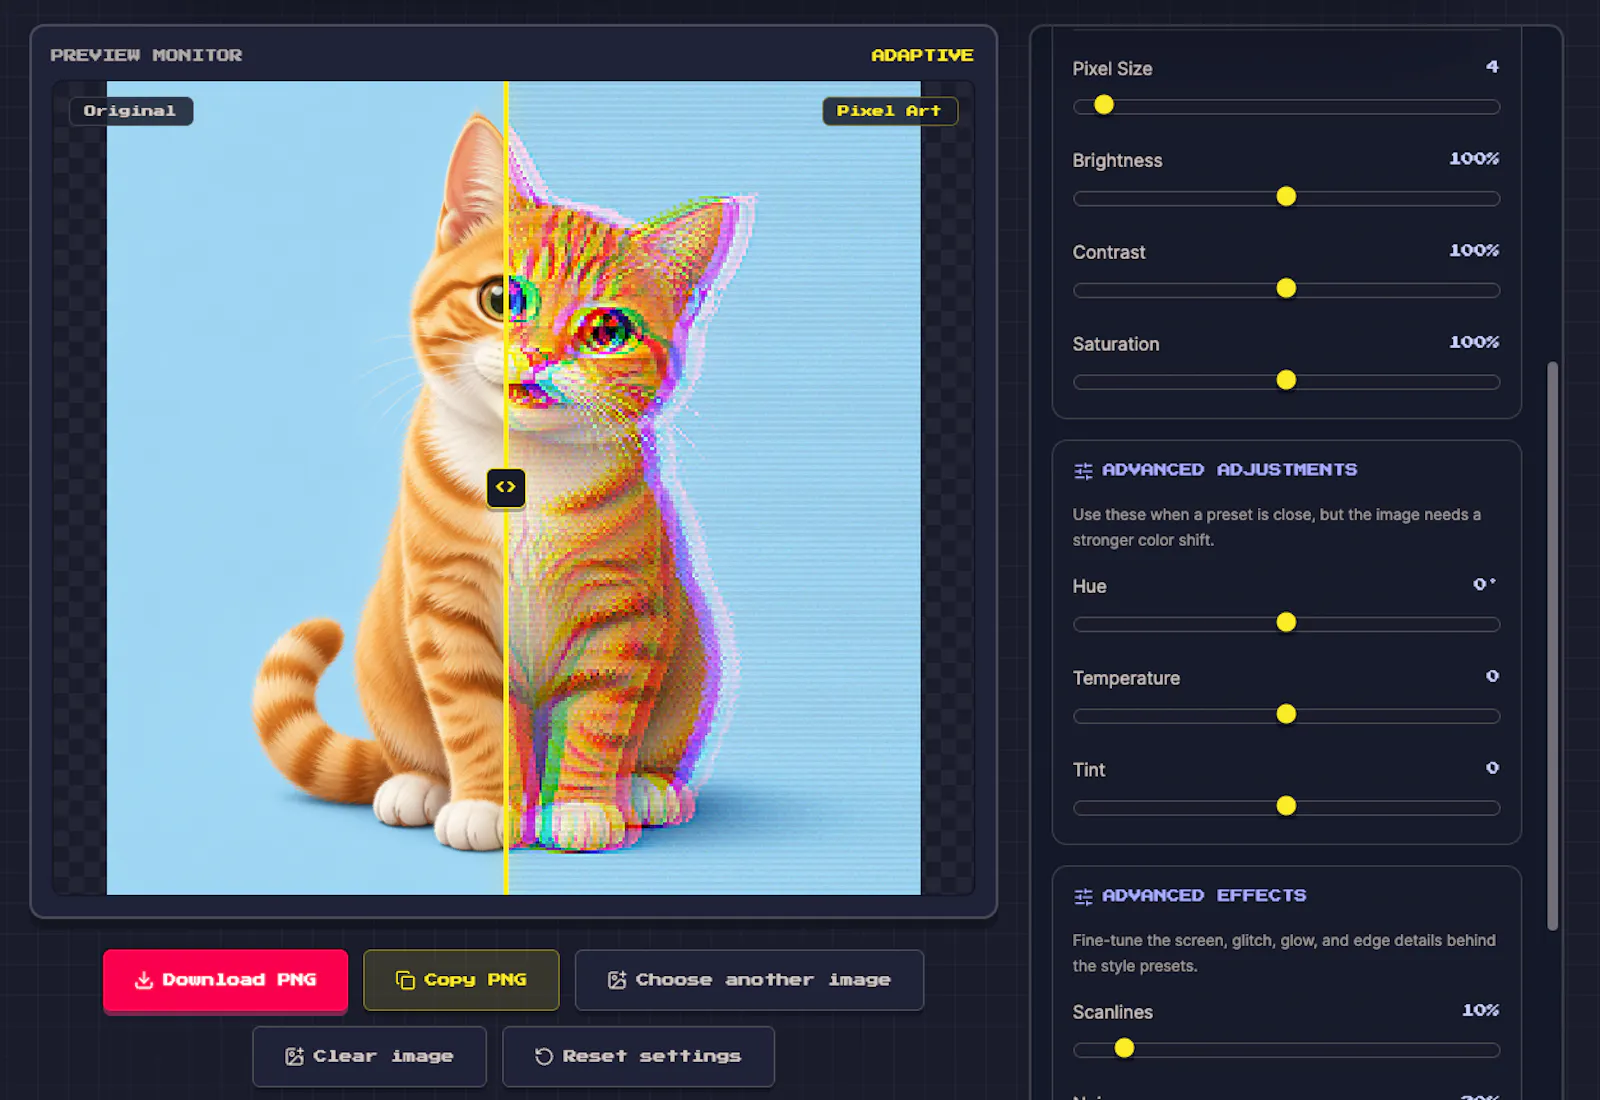1600x1100 pixels.
Task: Click the Advanced Adjustments sliders icon
Action: (1083, 471)
